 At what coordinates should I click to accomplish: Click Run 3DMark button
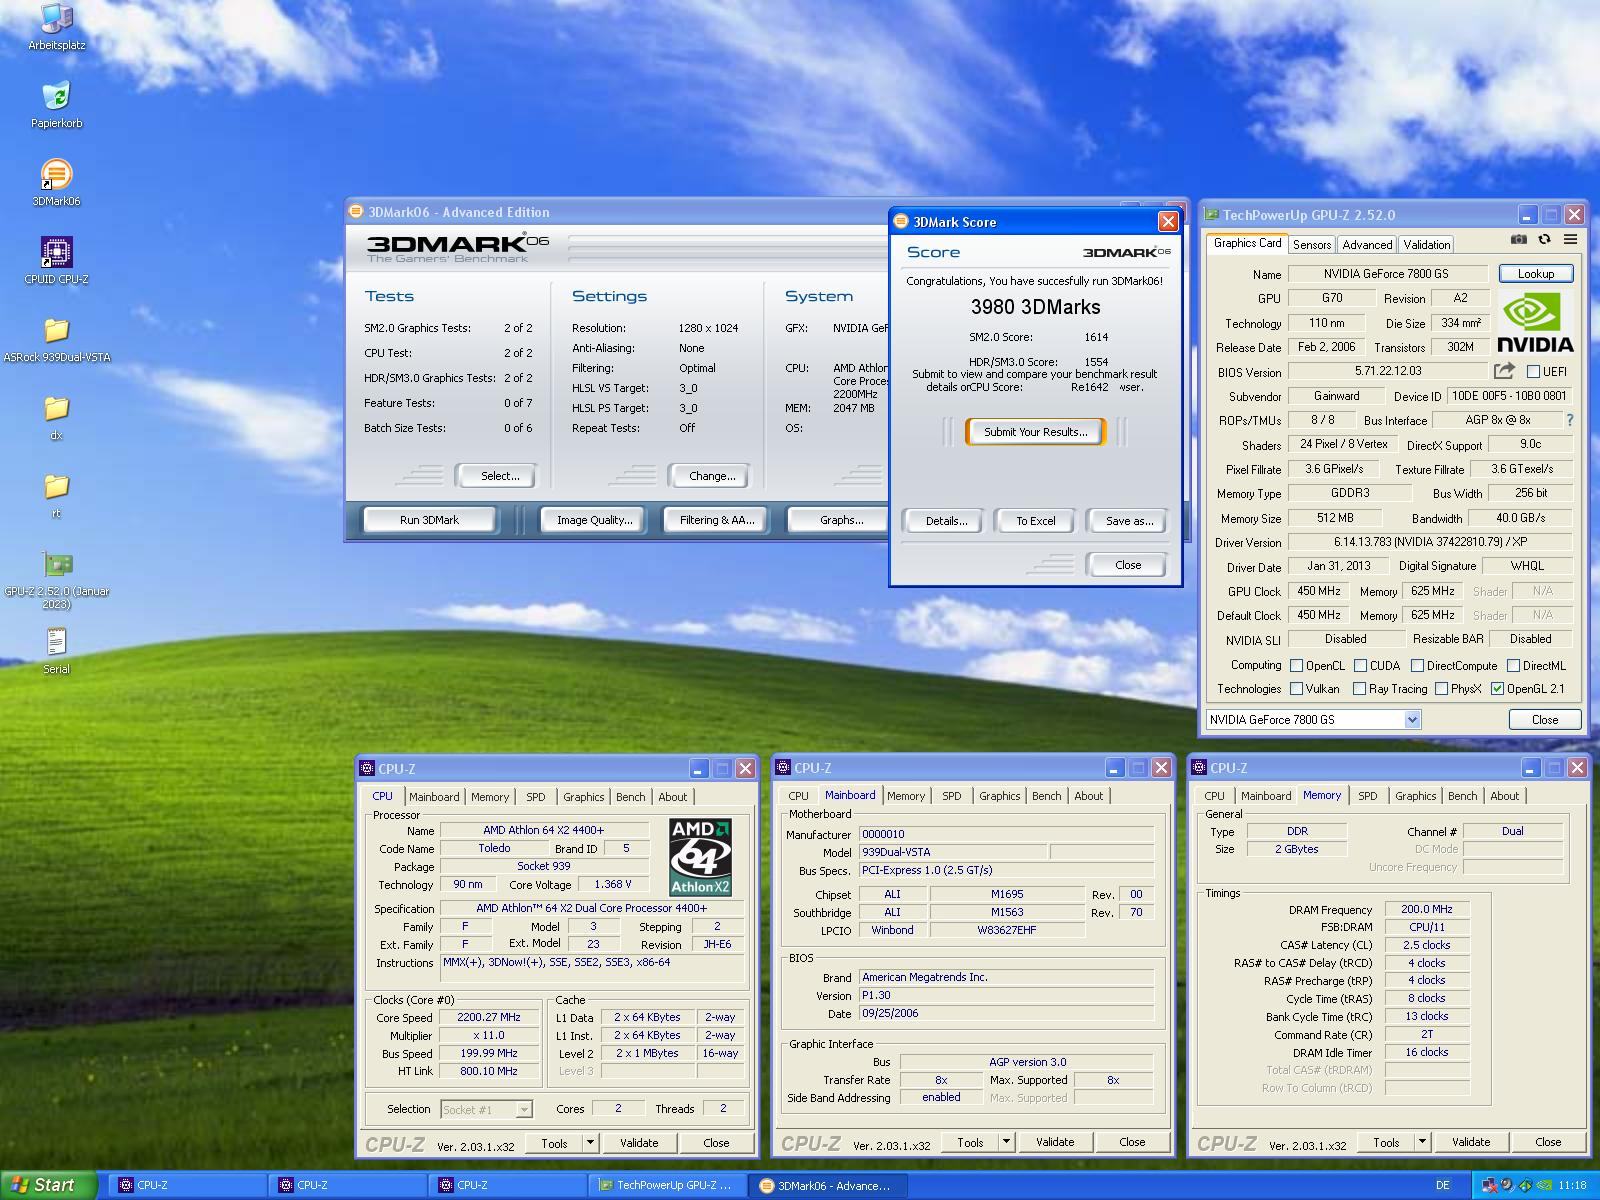click(429, 520)
